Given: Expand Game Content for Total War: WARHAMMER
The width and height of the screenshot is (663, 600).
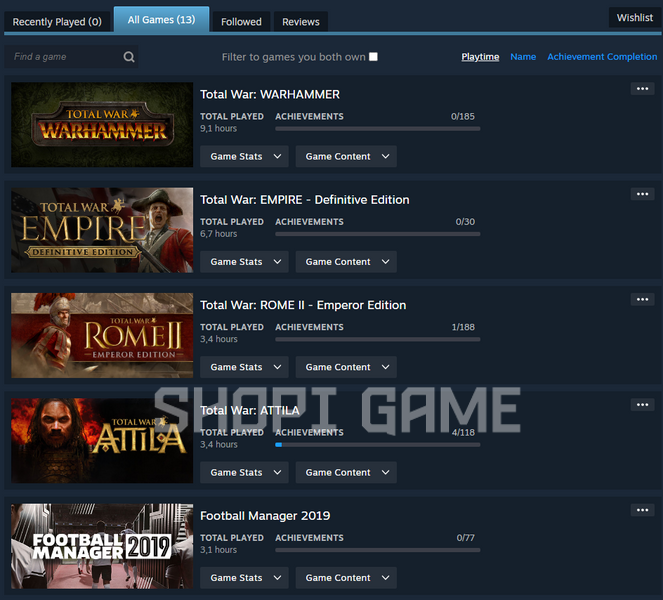Looking at the screenshot, I should 346,156.
